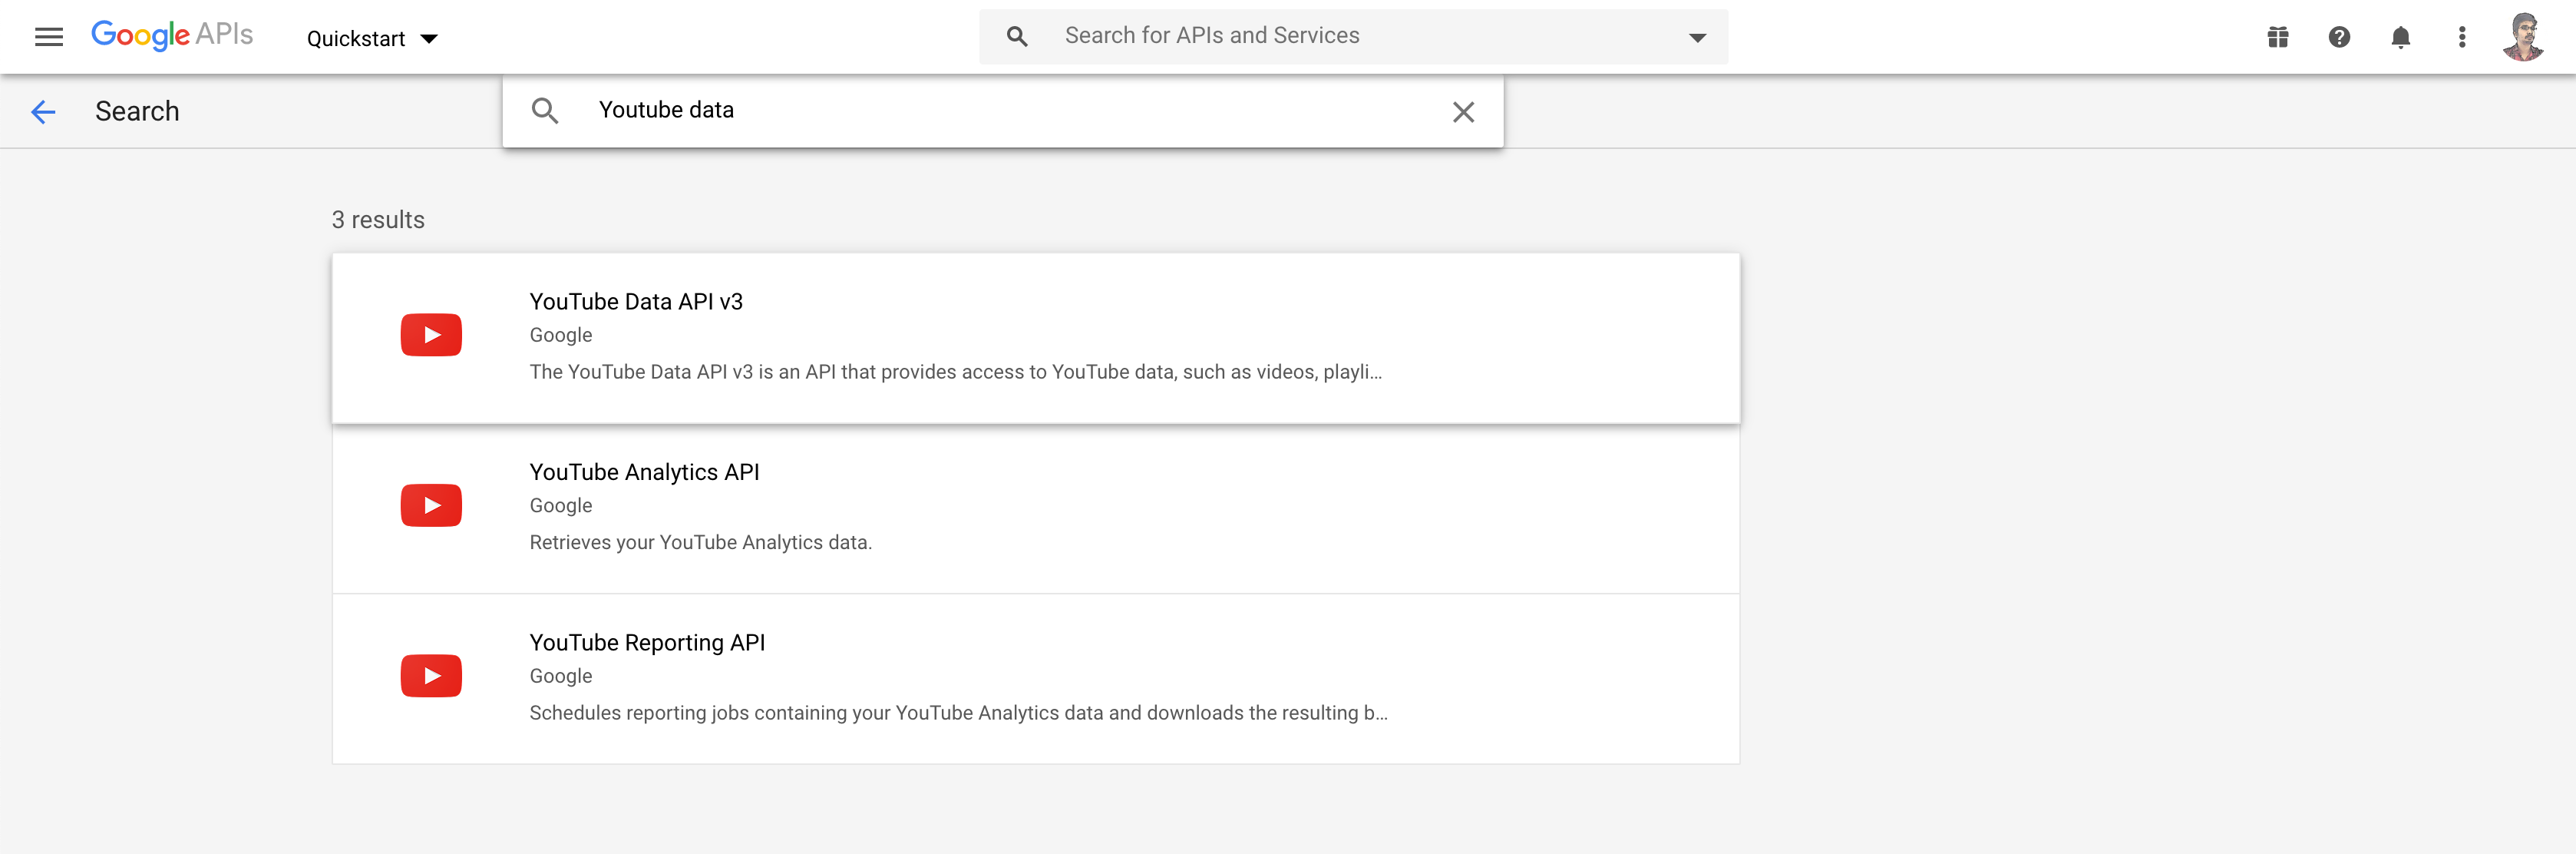Click the Schedules reporting jobs description text
Screen dimensions: 2576x854
click(x=958, y=713)
